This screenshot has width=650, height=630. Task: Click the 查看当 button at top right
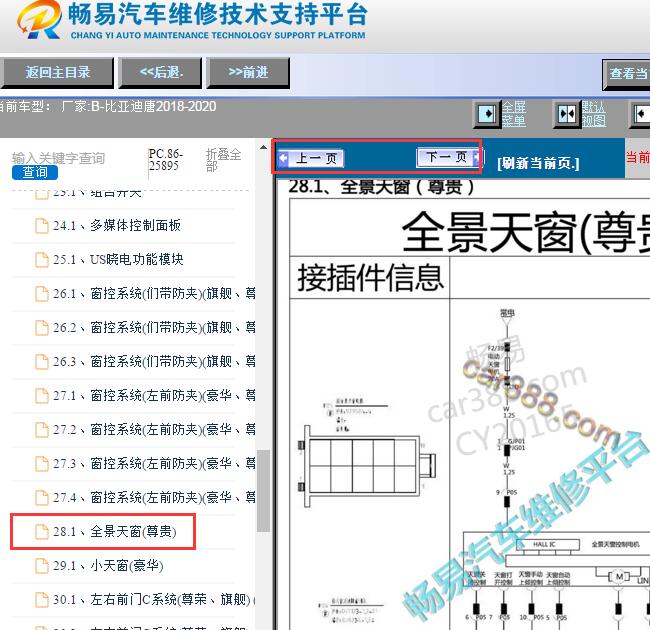point(626,75)
